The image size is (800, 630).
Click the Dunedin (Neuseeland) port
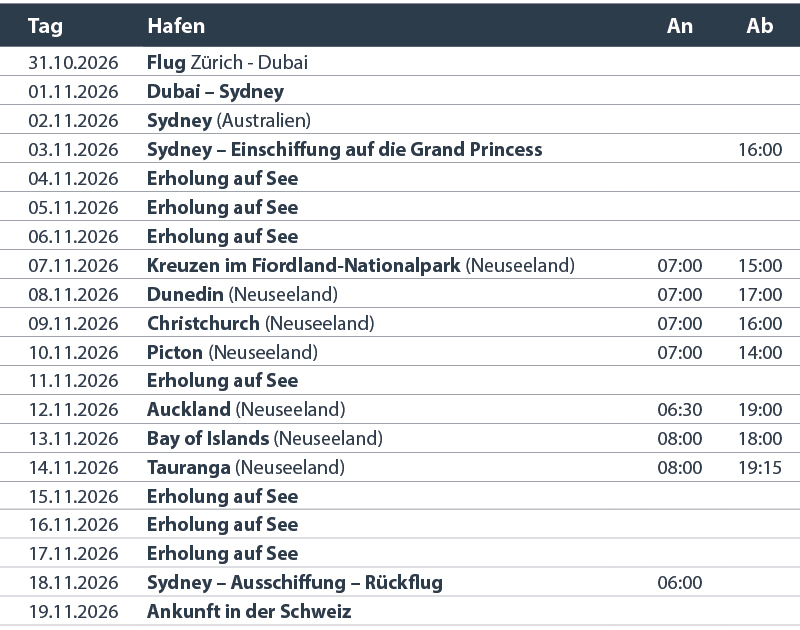click(x=242, y=294)
